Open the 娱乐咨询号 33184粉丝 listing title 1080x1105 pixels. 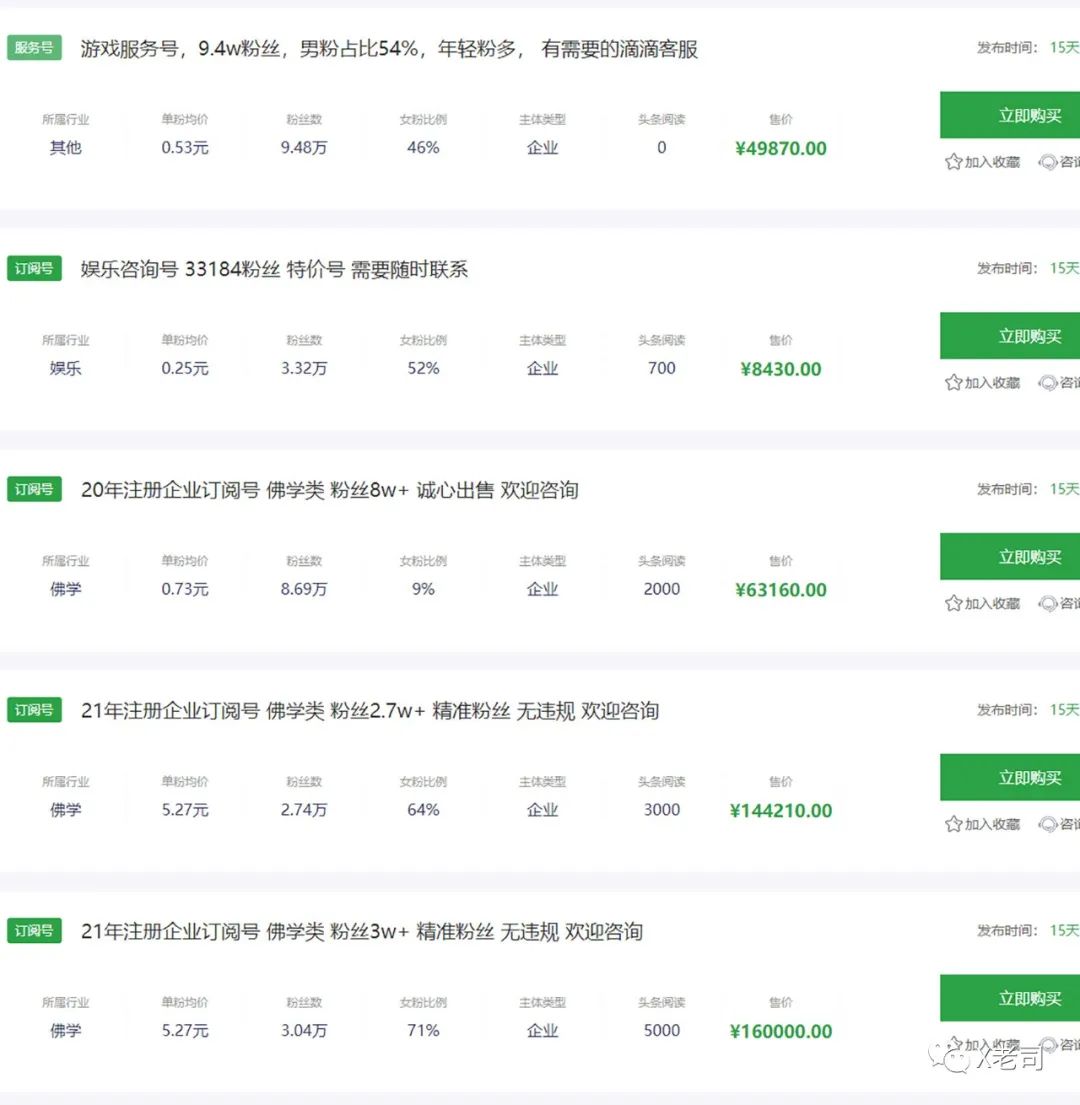click(x=274, y=269)
